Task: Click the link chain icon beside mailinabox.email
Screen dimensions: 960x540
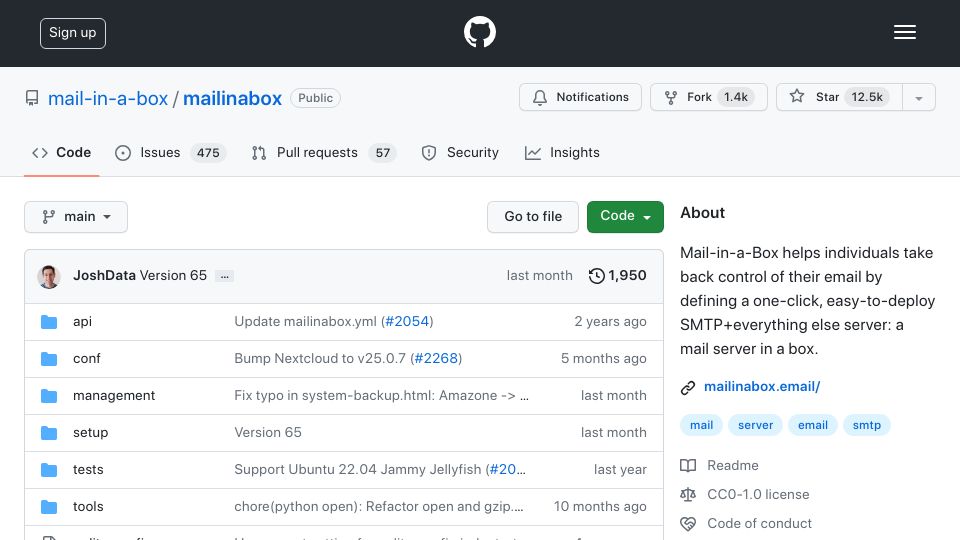Action: coord(688,388)
